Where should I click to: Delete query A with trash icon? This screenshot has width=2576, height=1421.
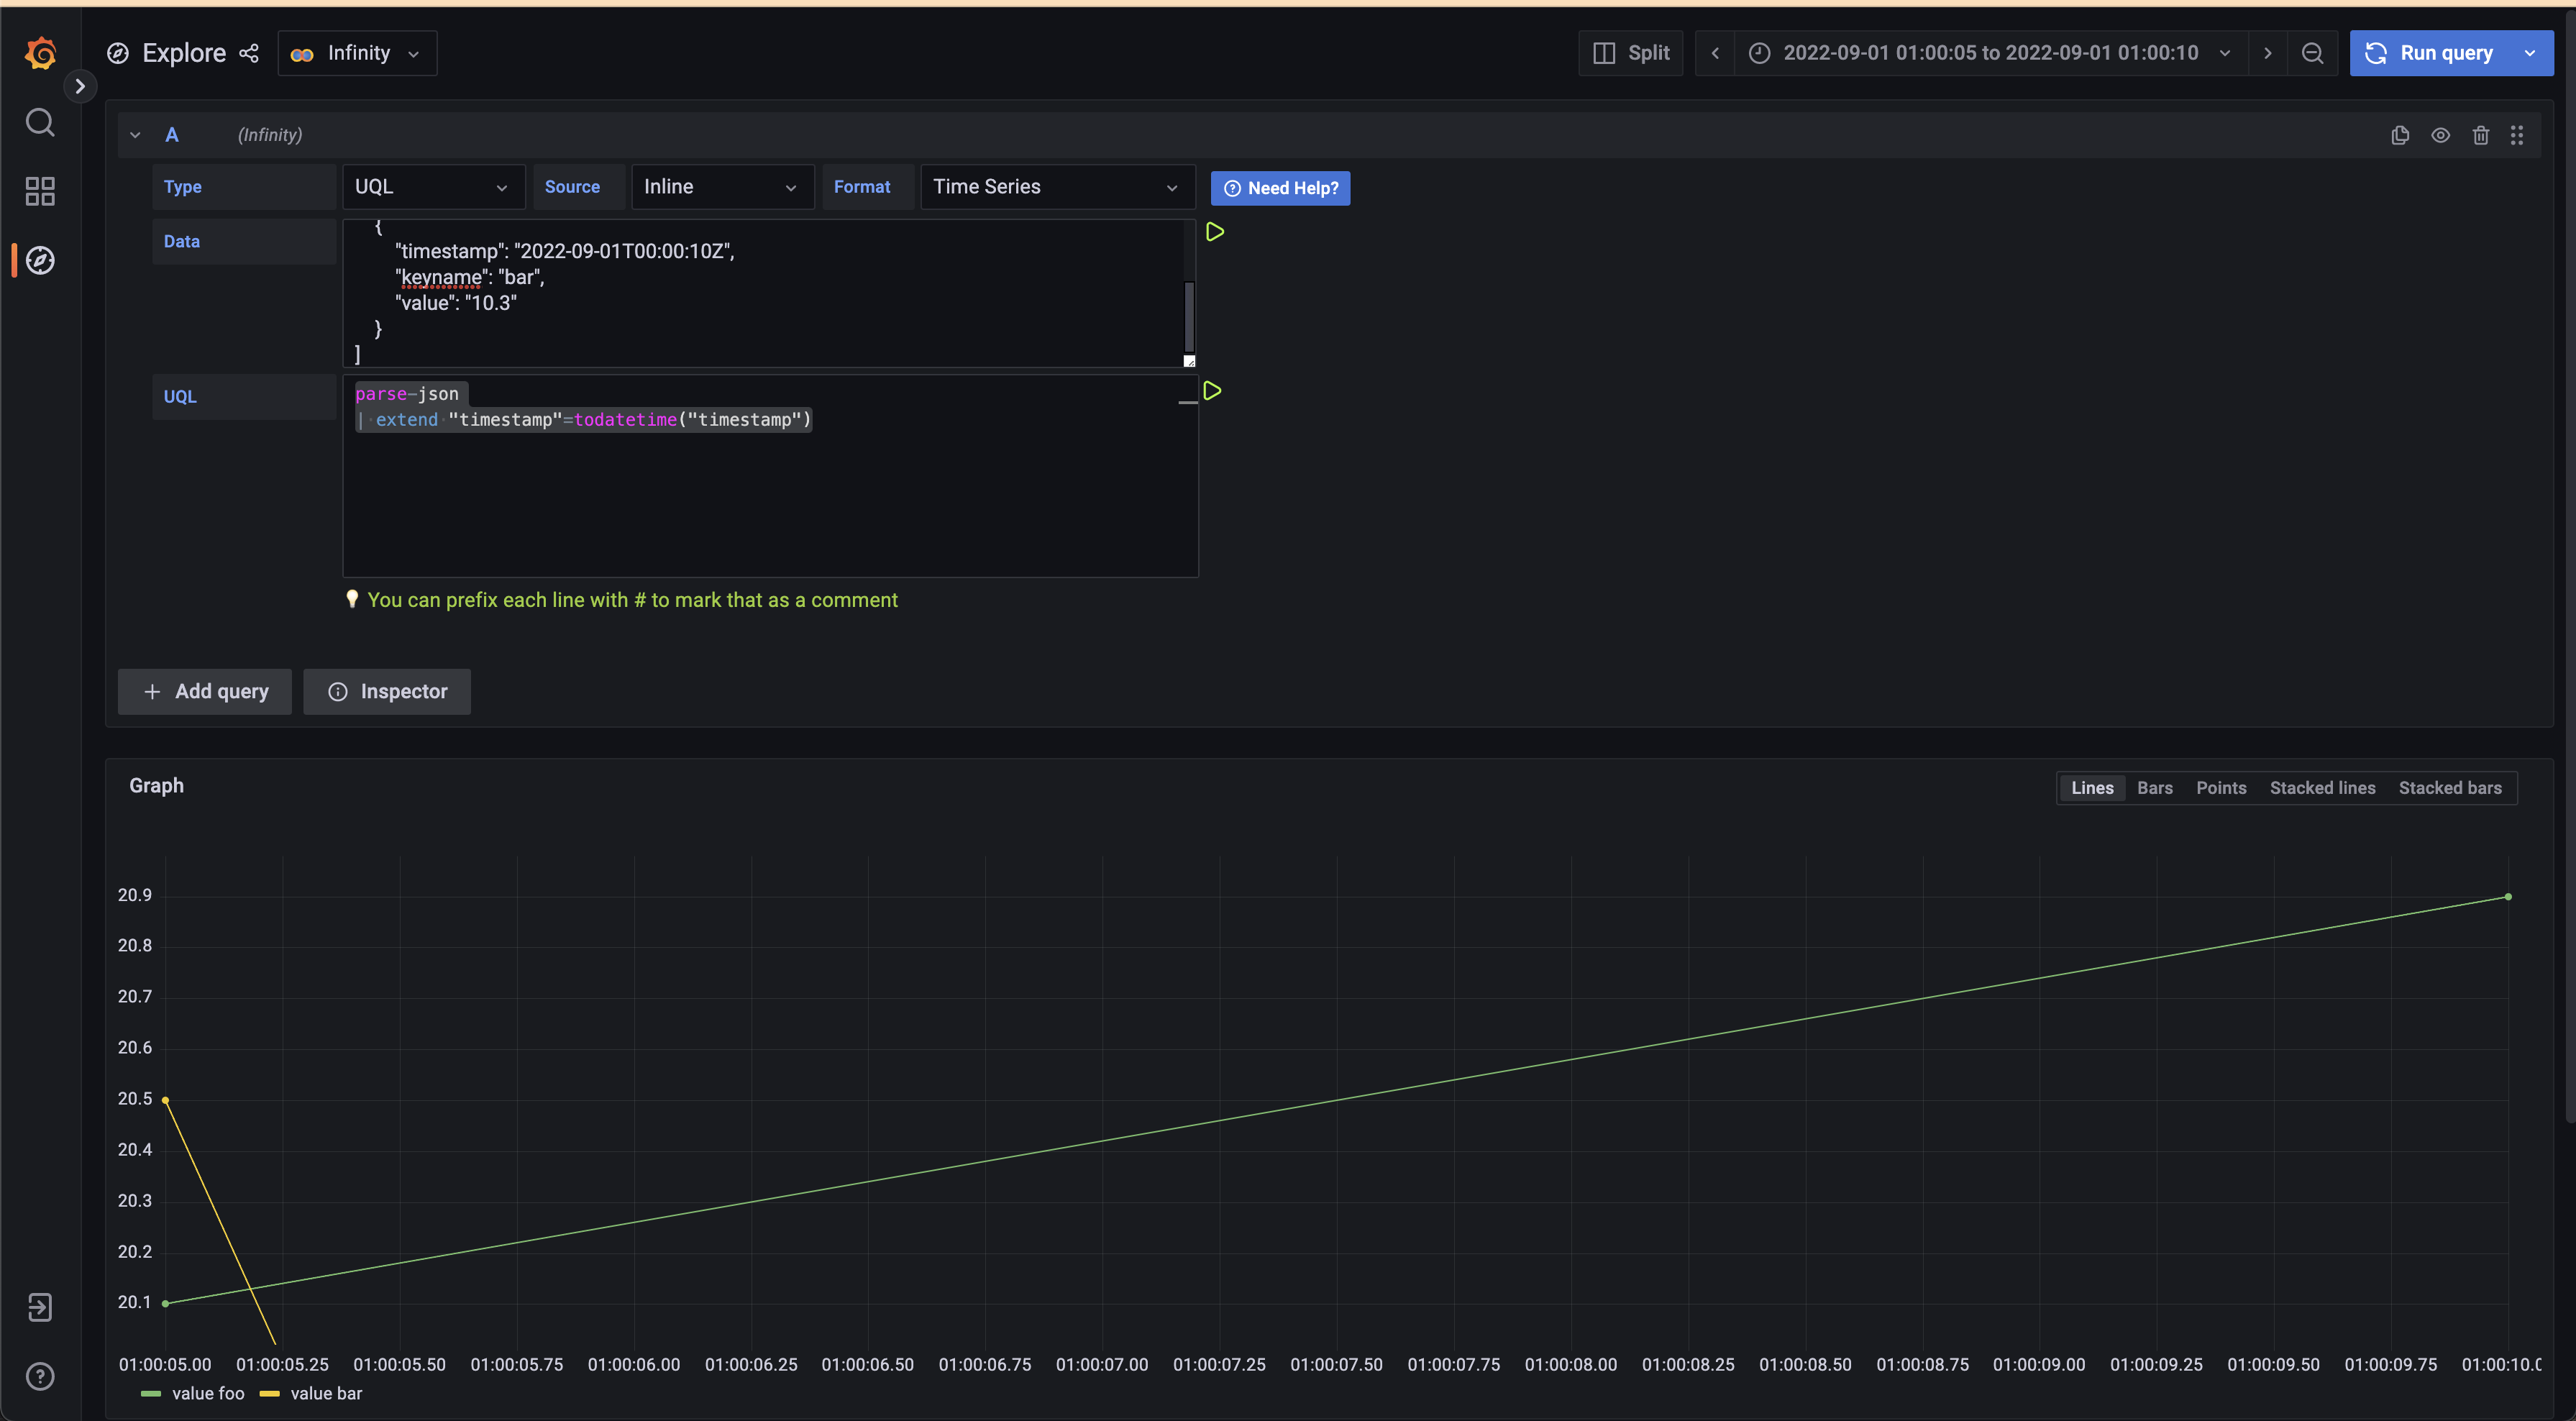coord(2480,135)
